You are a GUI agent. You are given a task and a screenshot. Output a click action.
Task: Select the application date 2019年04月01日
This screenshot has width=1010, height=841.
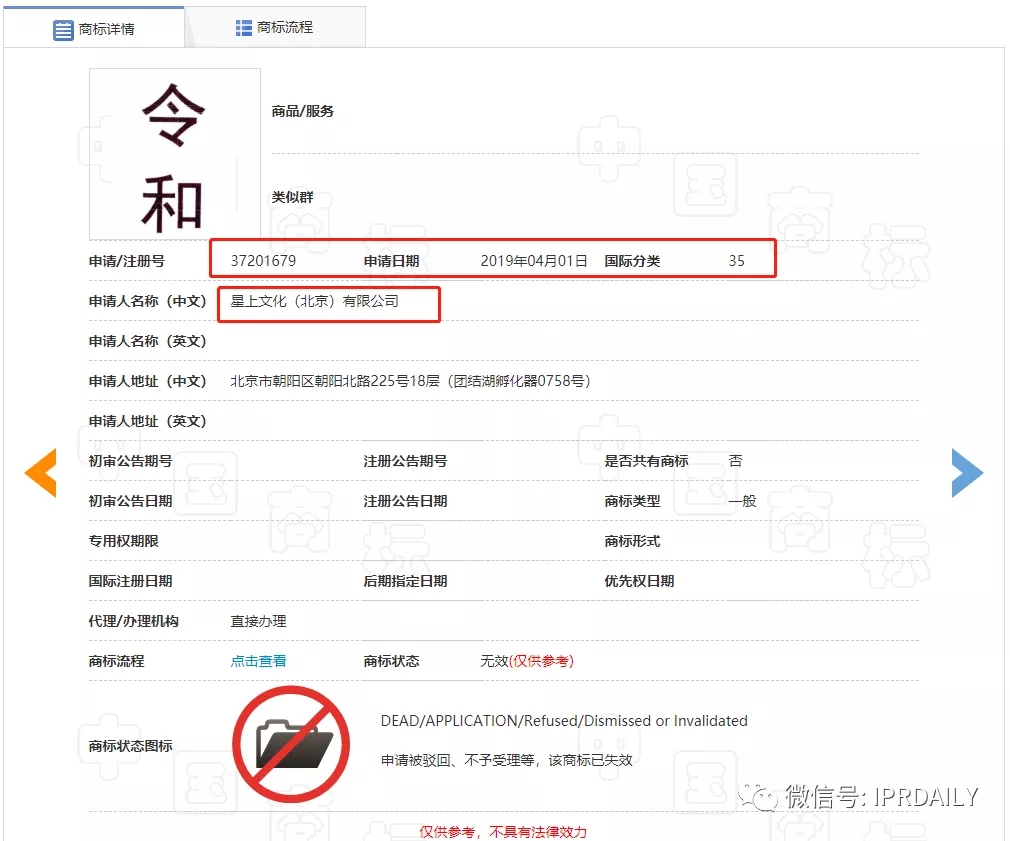(x=534, y=261)
